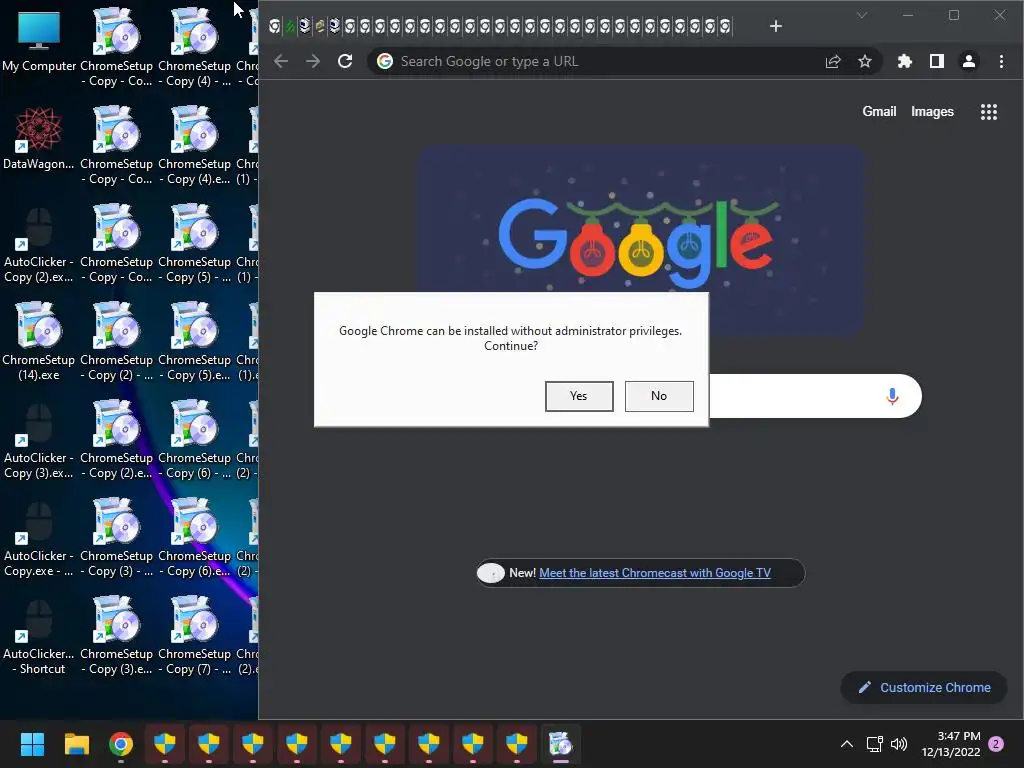Select the DataWagon desktop shortcut
This screenshot has width=1024, height=768.
click(x=39, y=138)
